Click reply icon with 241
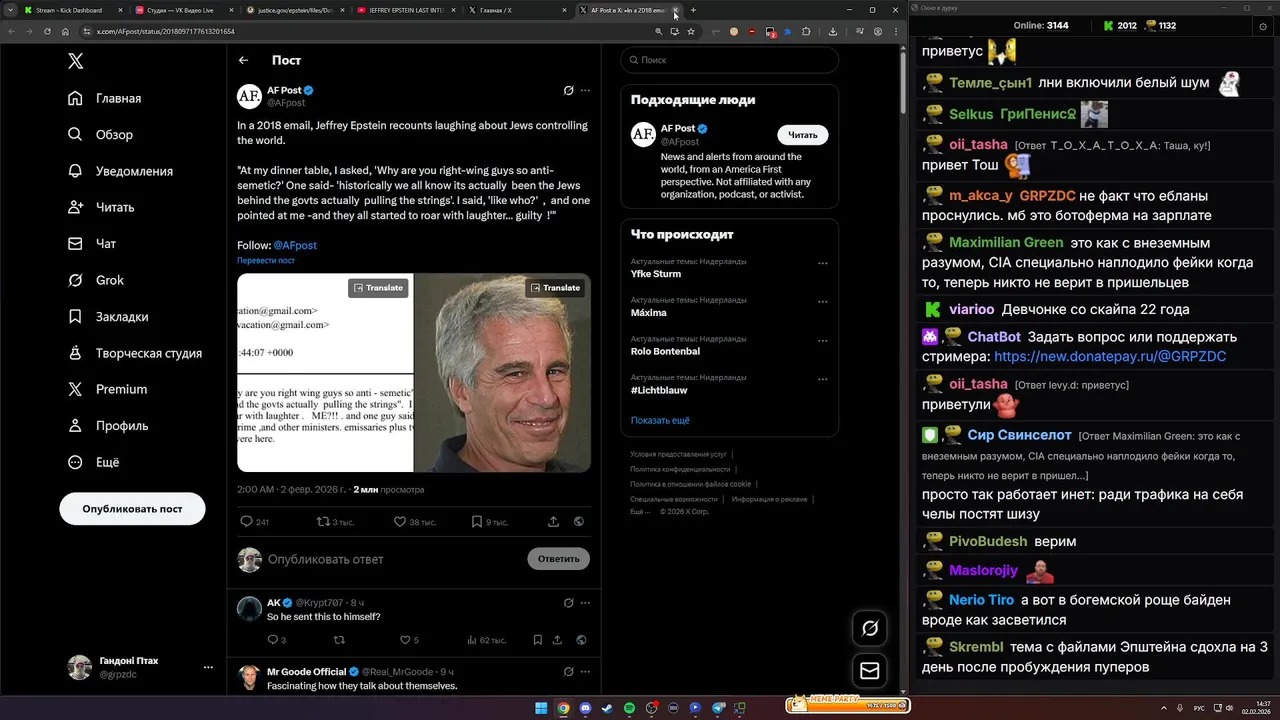 [247, 521]
